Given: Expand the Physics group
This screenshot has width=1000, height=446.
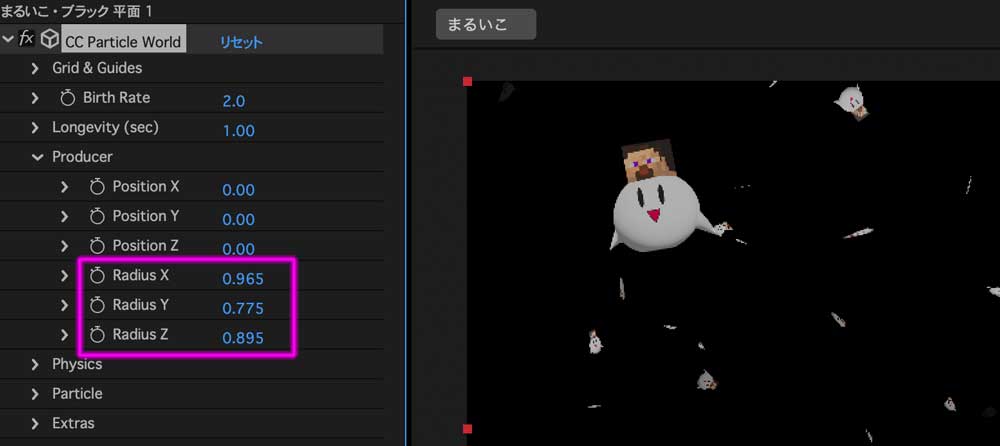Looking at the screenshot, I should tap(36, 364).
